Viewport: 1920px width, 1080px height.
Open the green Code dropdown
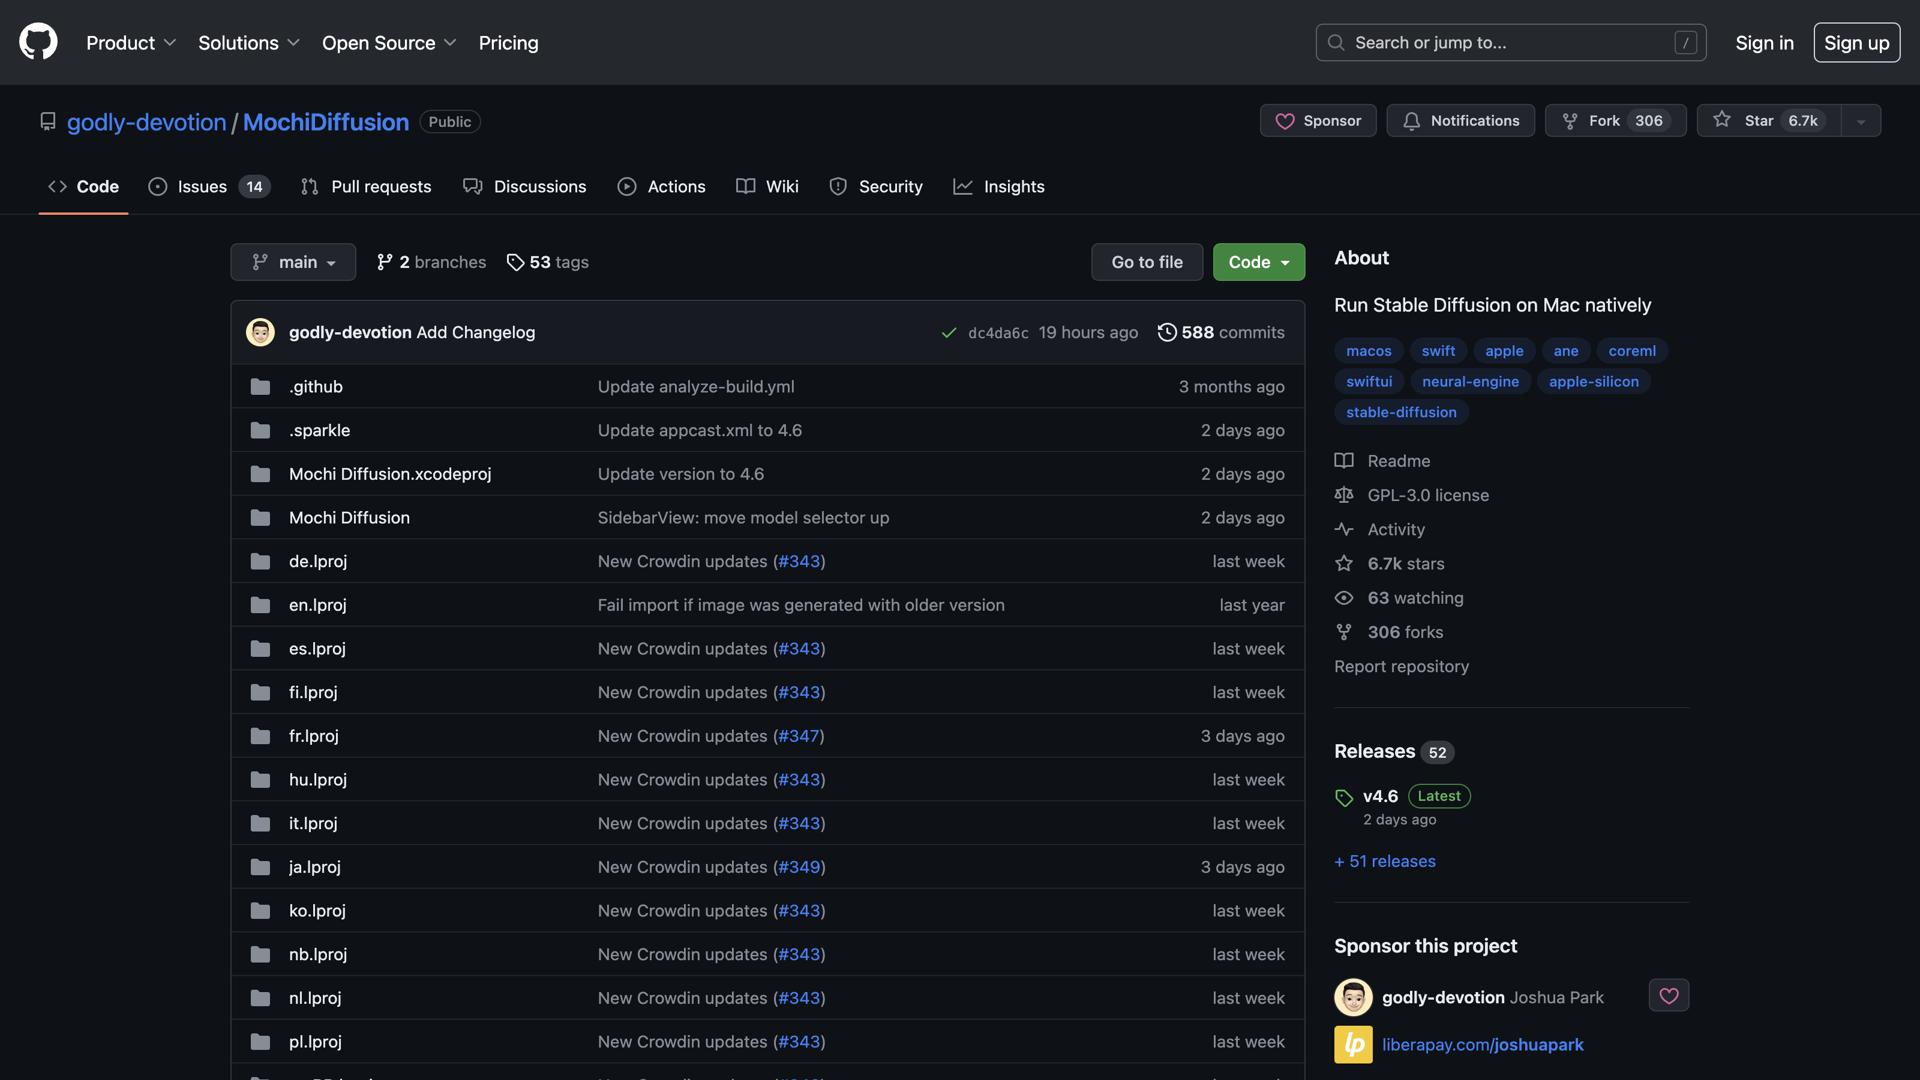tap(1258, 262)
